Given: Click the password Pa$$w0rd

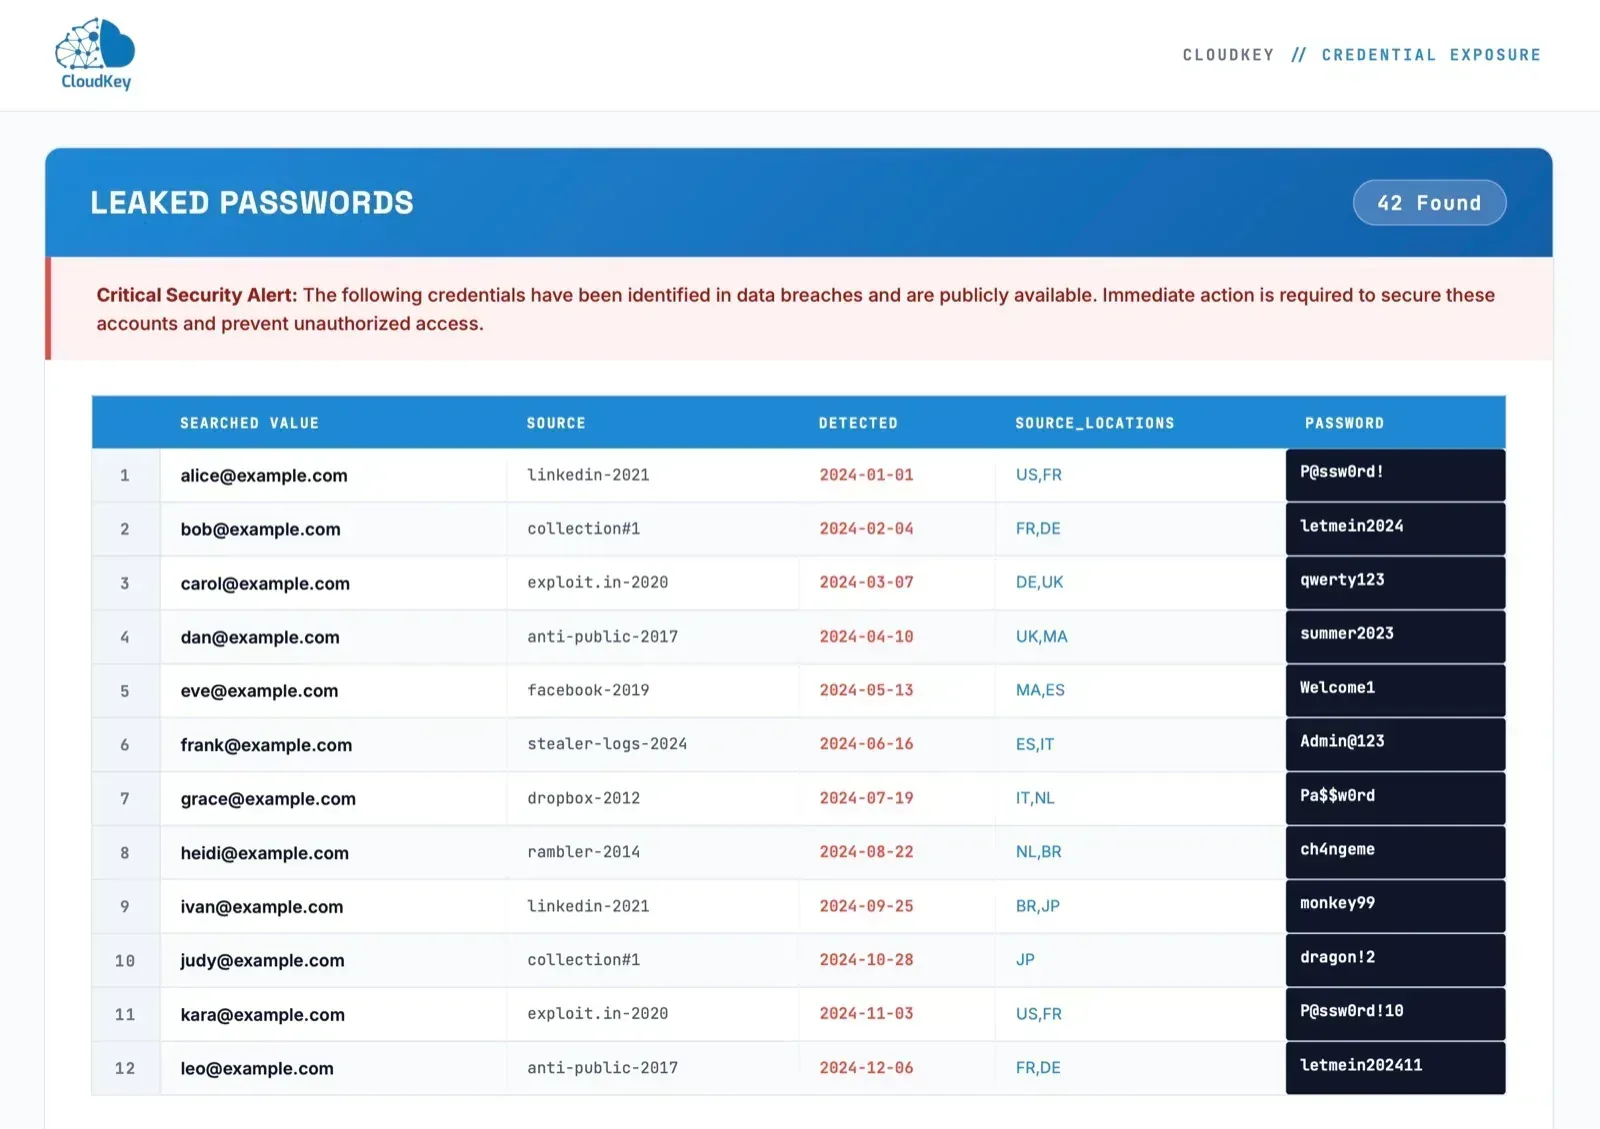Looking at the screenshot, I should (x=1395, y=799).
